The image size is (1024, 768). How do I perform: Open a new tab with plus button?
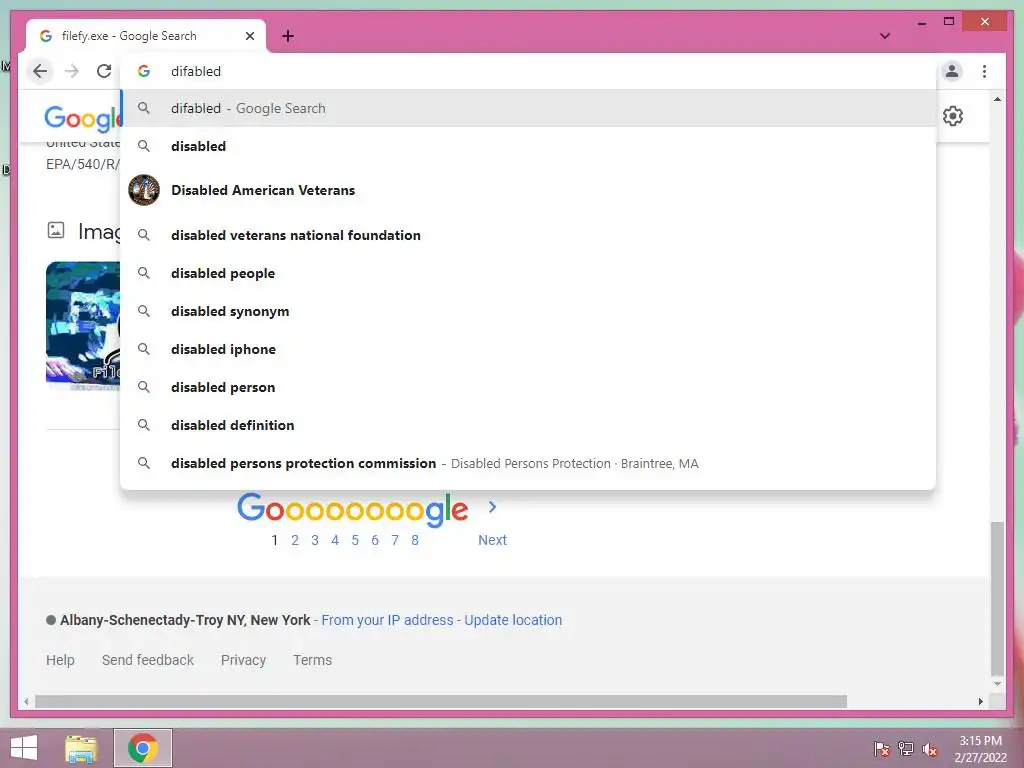coord(288,36)
